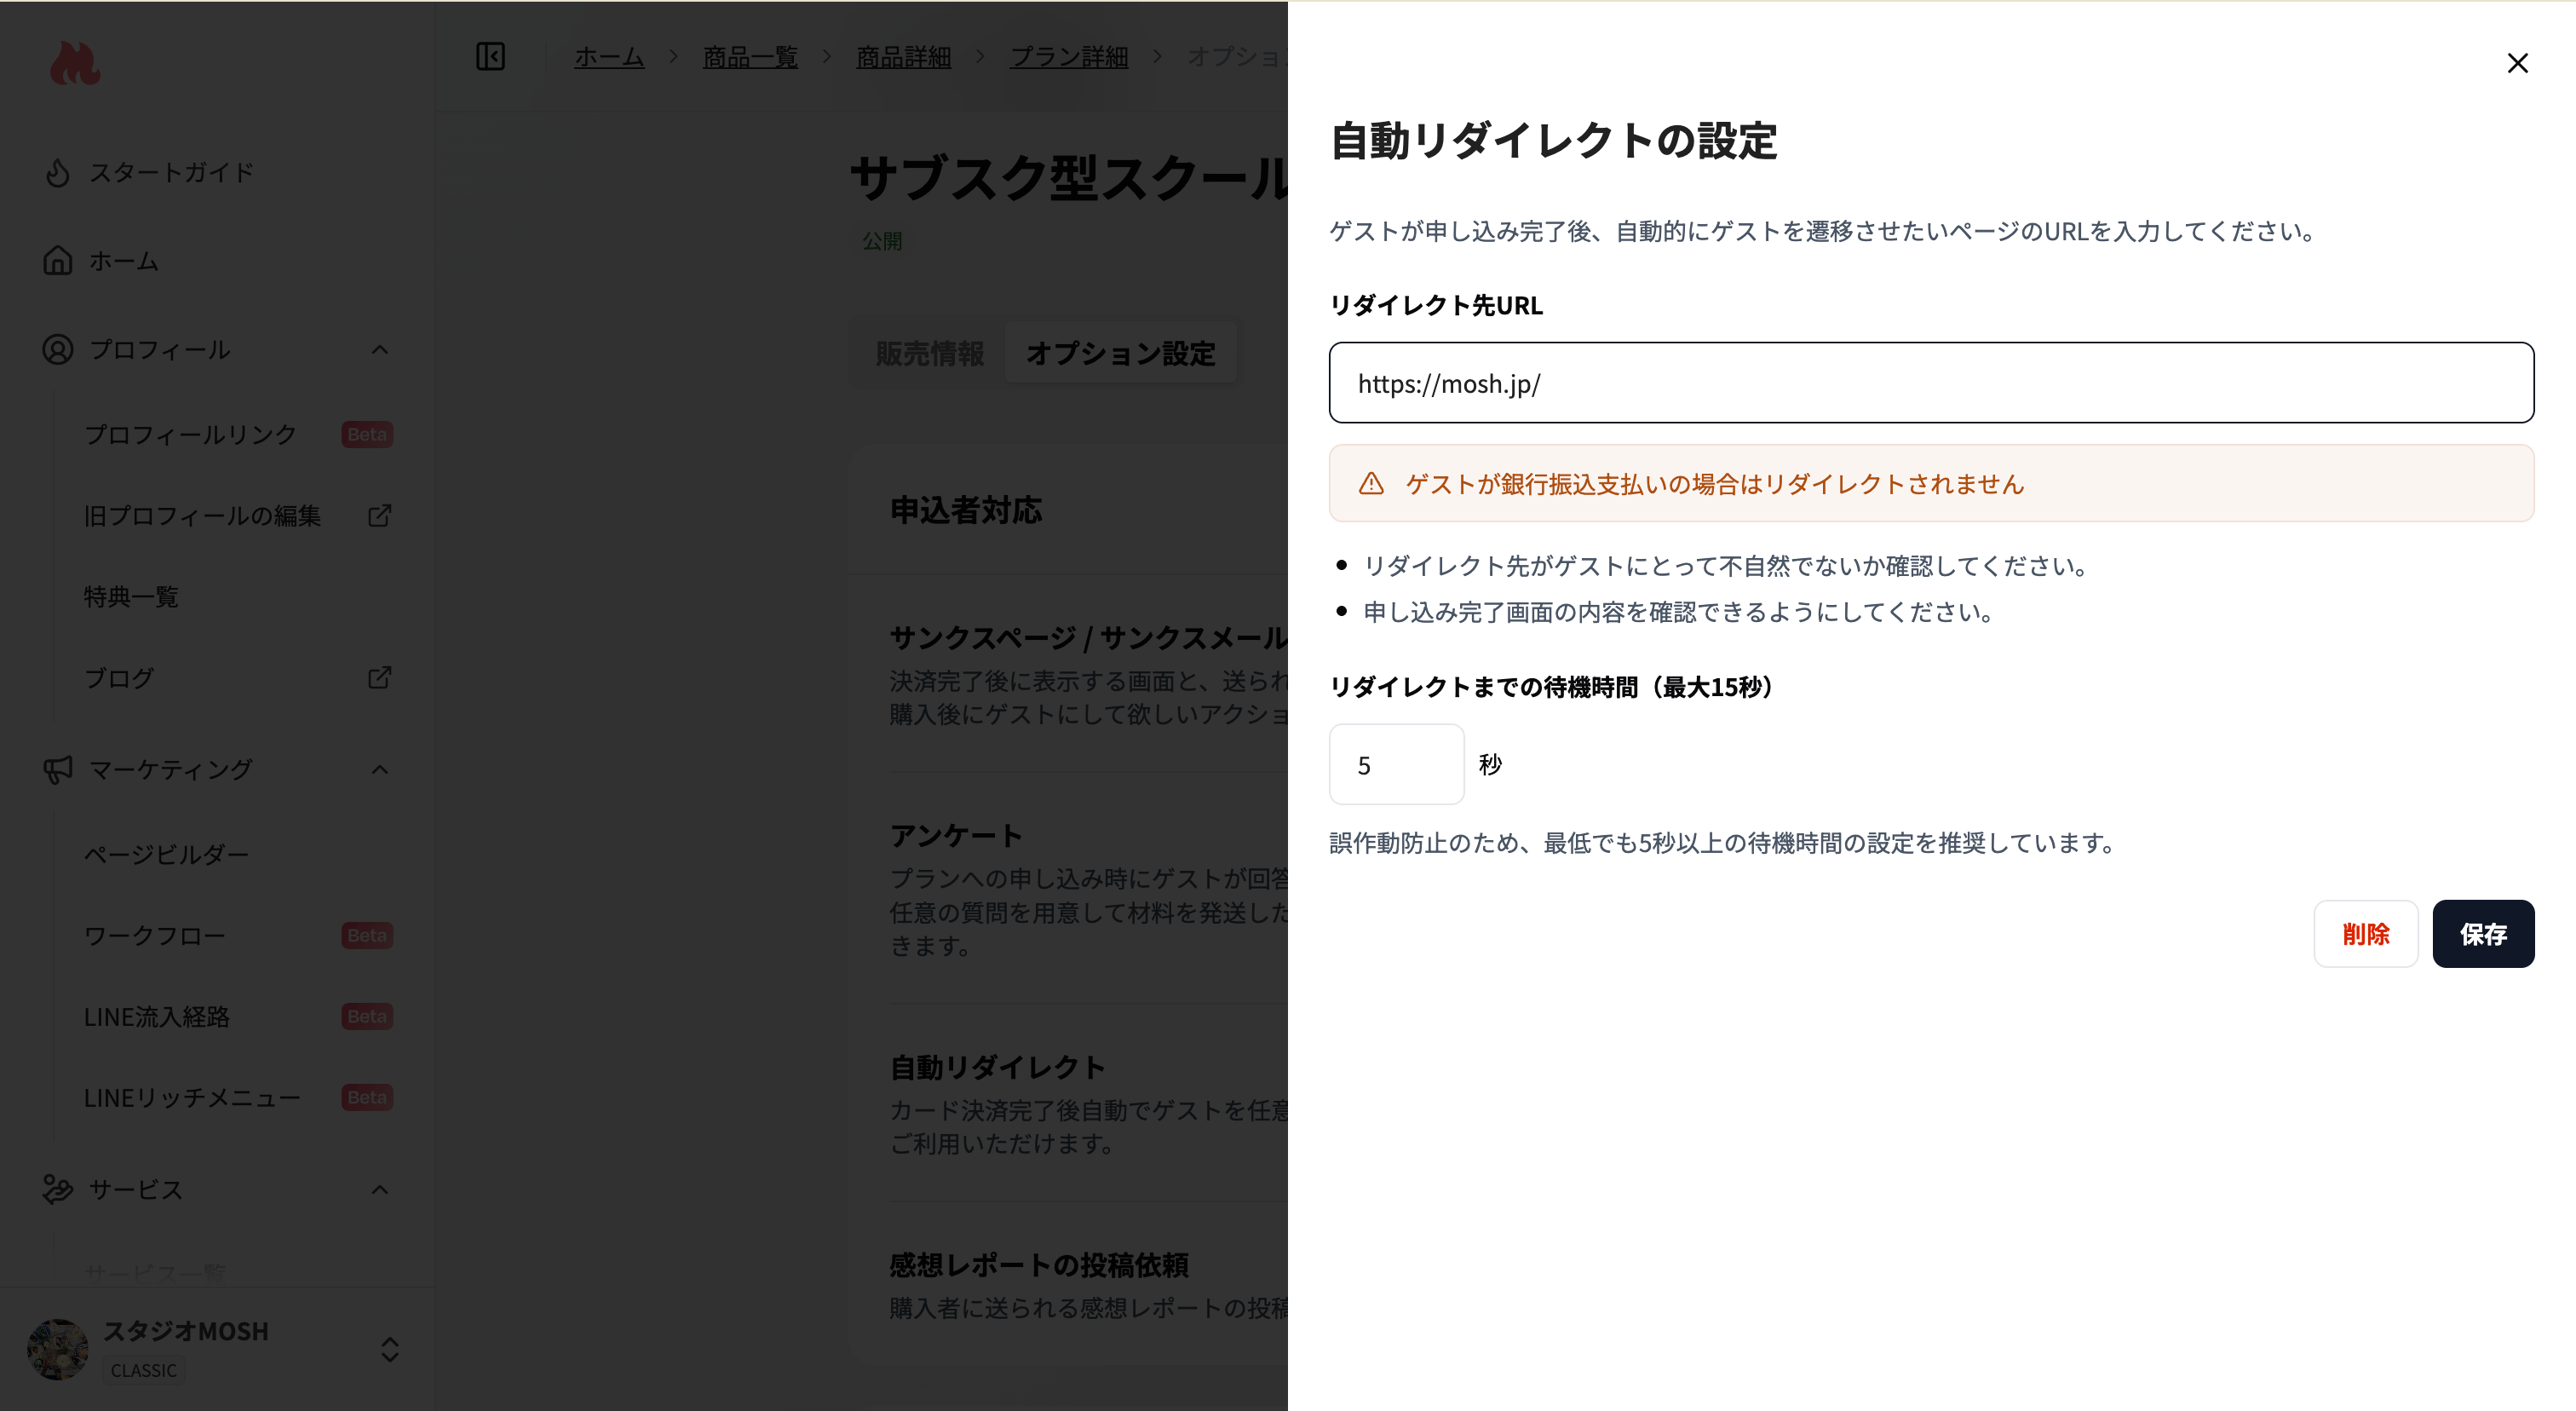This screenshot has height=1411, width=2576.
Task: Collapse the サービス section chevron
Action: coord(379,1190)
